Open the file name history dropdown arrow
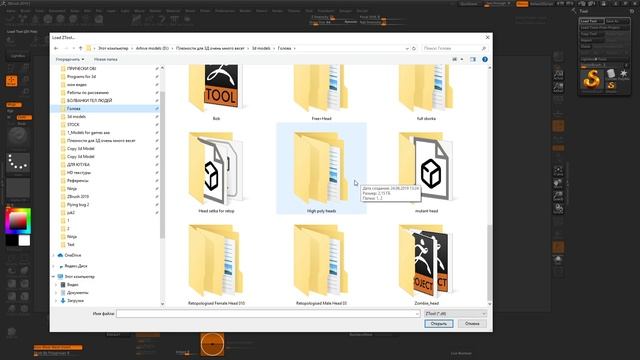Viewport: 640px width, 360px height. [417, 313]
